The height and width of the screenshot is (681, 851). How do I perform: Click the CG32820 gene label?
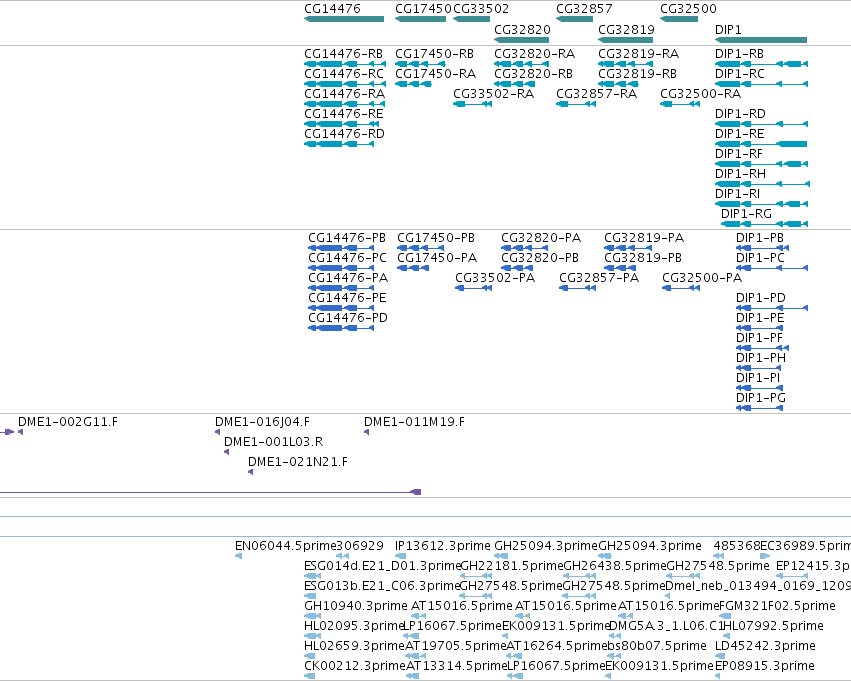(522, 29)
